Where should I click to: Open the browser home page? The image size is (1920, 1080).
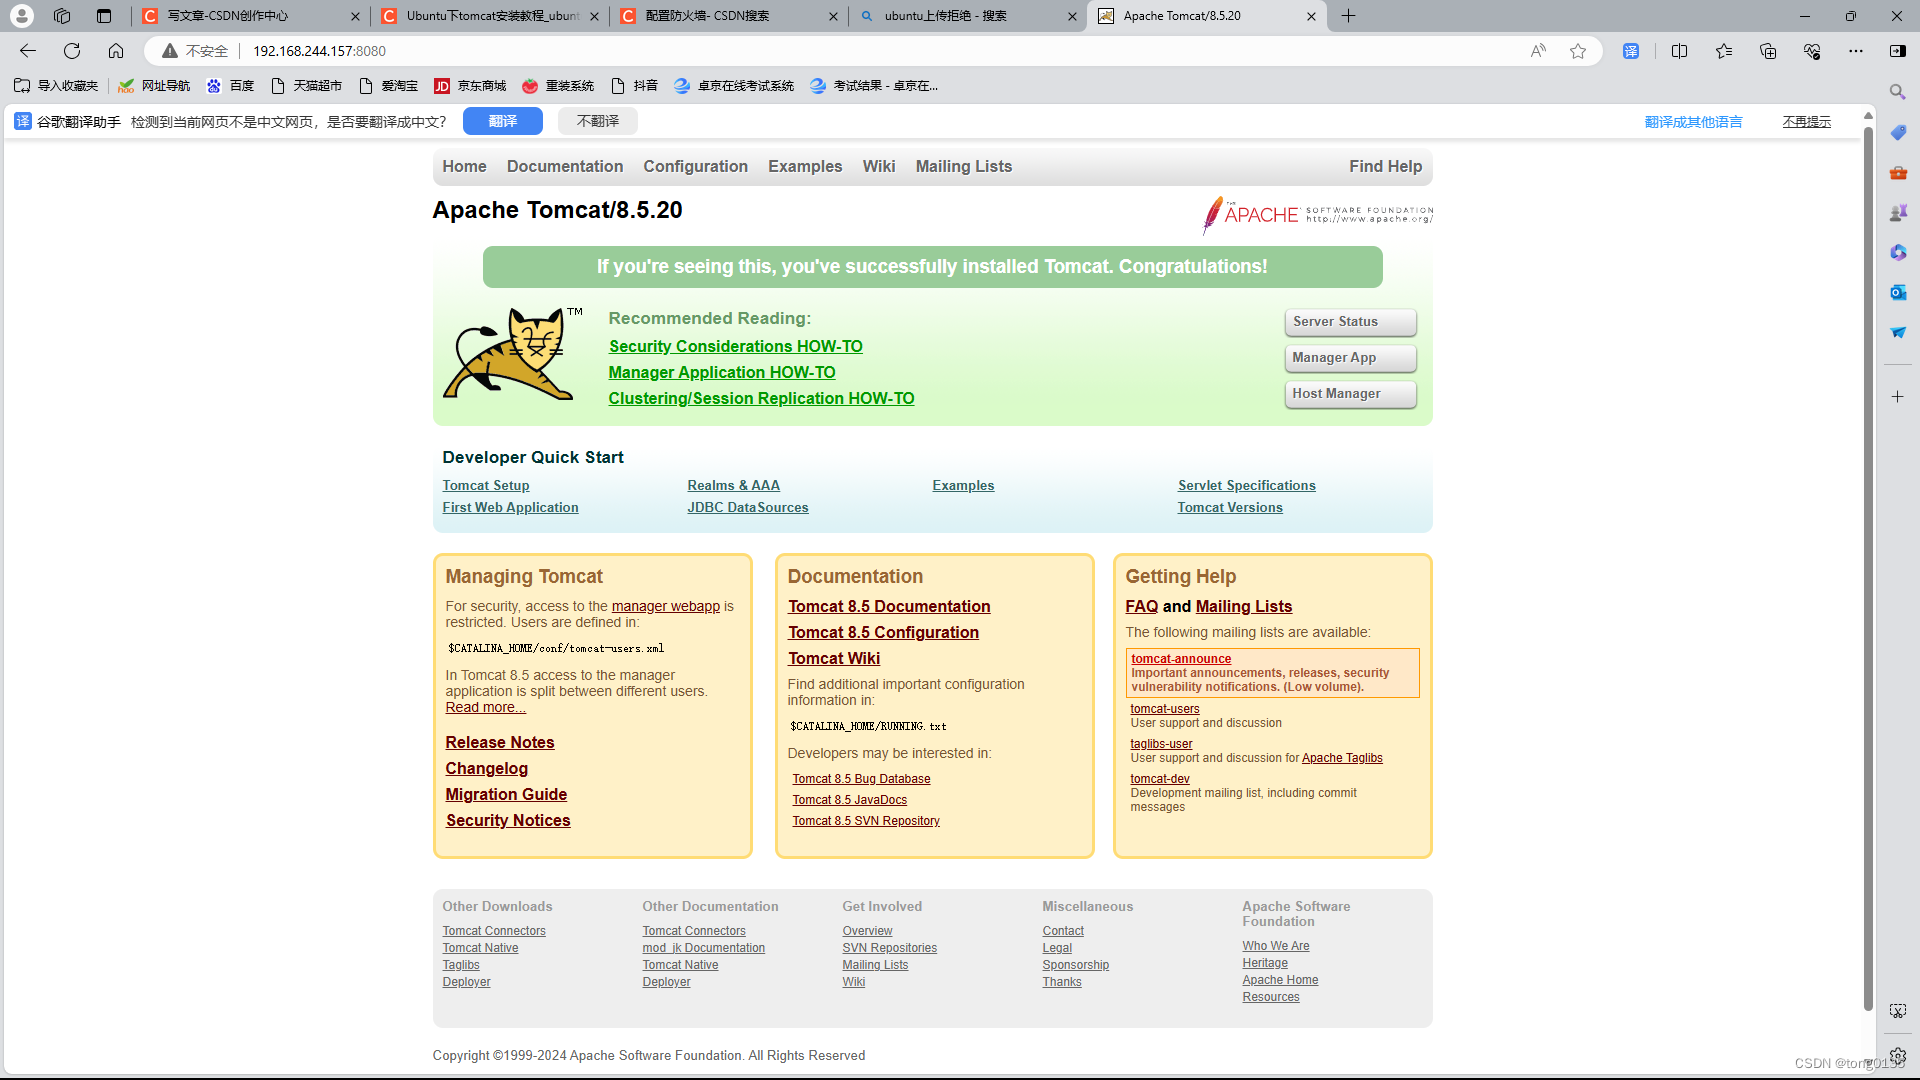[116, 51]
